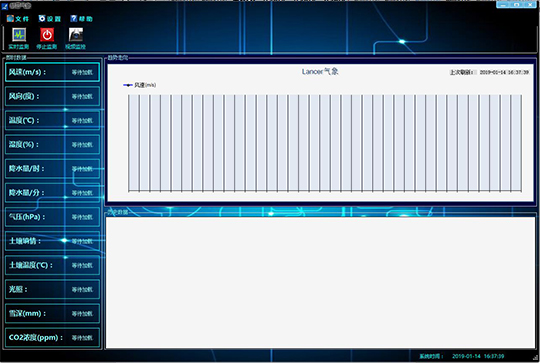
Task: Select the 风向(度) data row
Action: click(52, 96)
